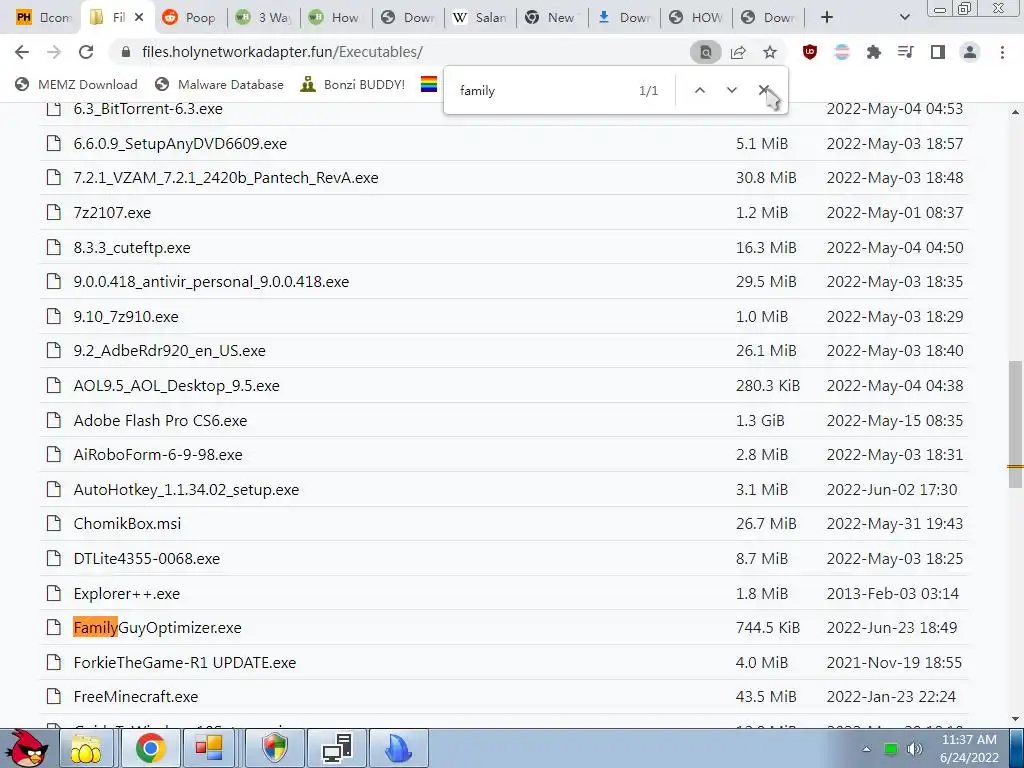This screenshot has width=1024, height=768.
Task: Open Bonzi BUDDY! bookmark
Action: pyautogui.click(x=353, y=84)
